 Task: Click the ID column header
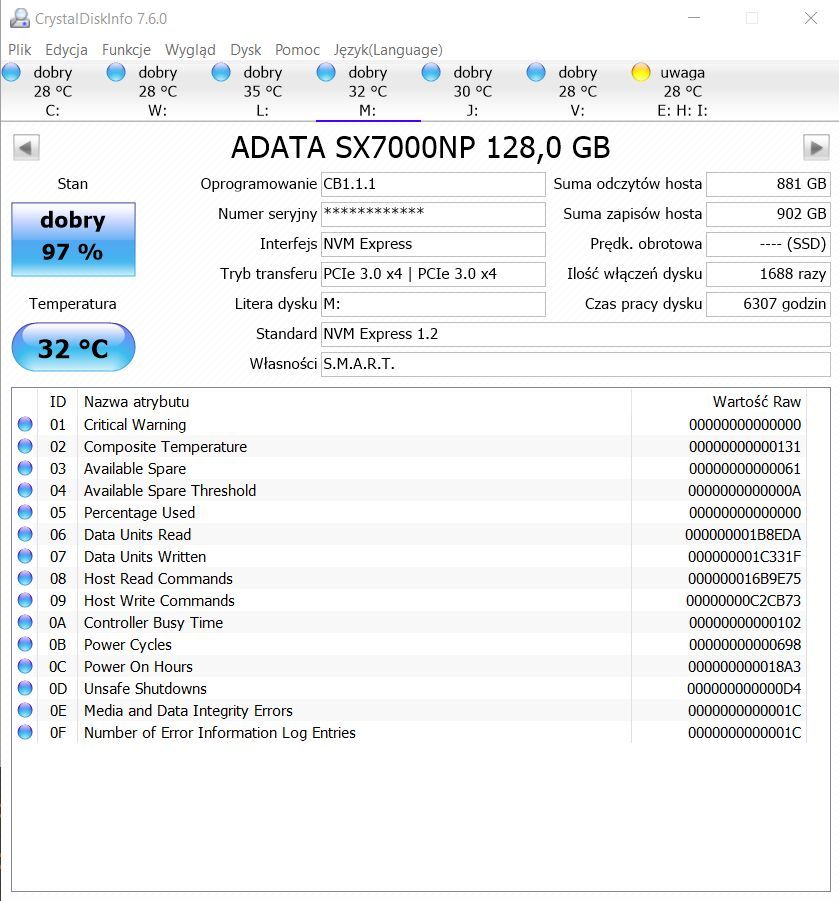coord(58,402)
